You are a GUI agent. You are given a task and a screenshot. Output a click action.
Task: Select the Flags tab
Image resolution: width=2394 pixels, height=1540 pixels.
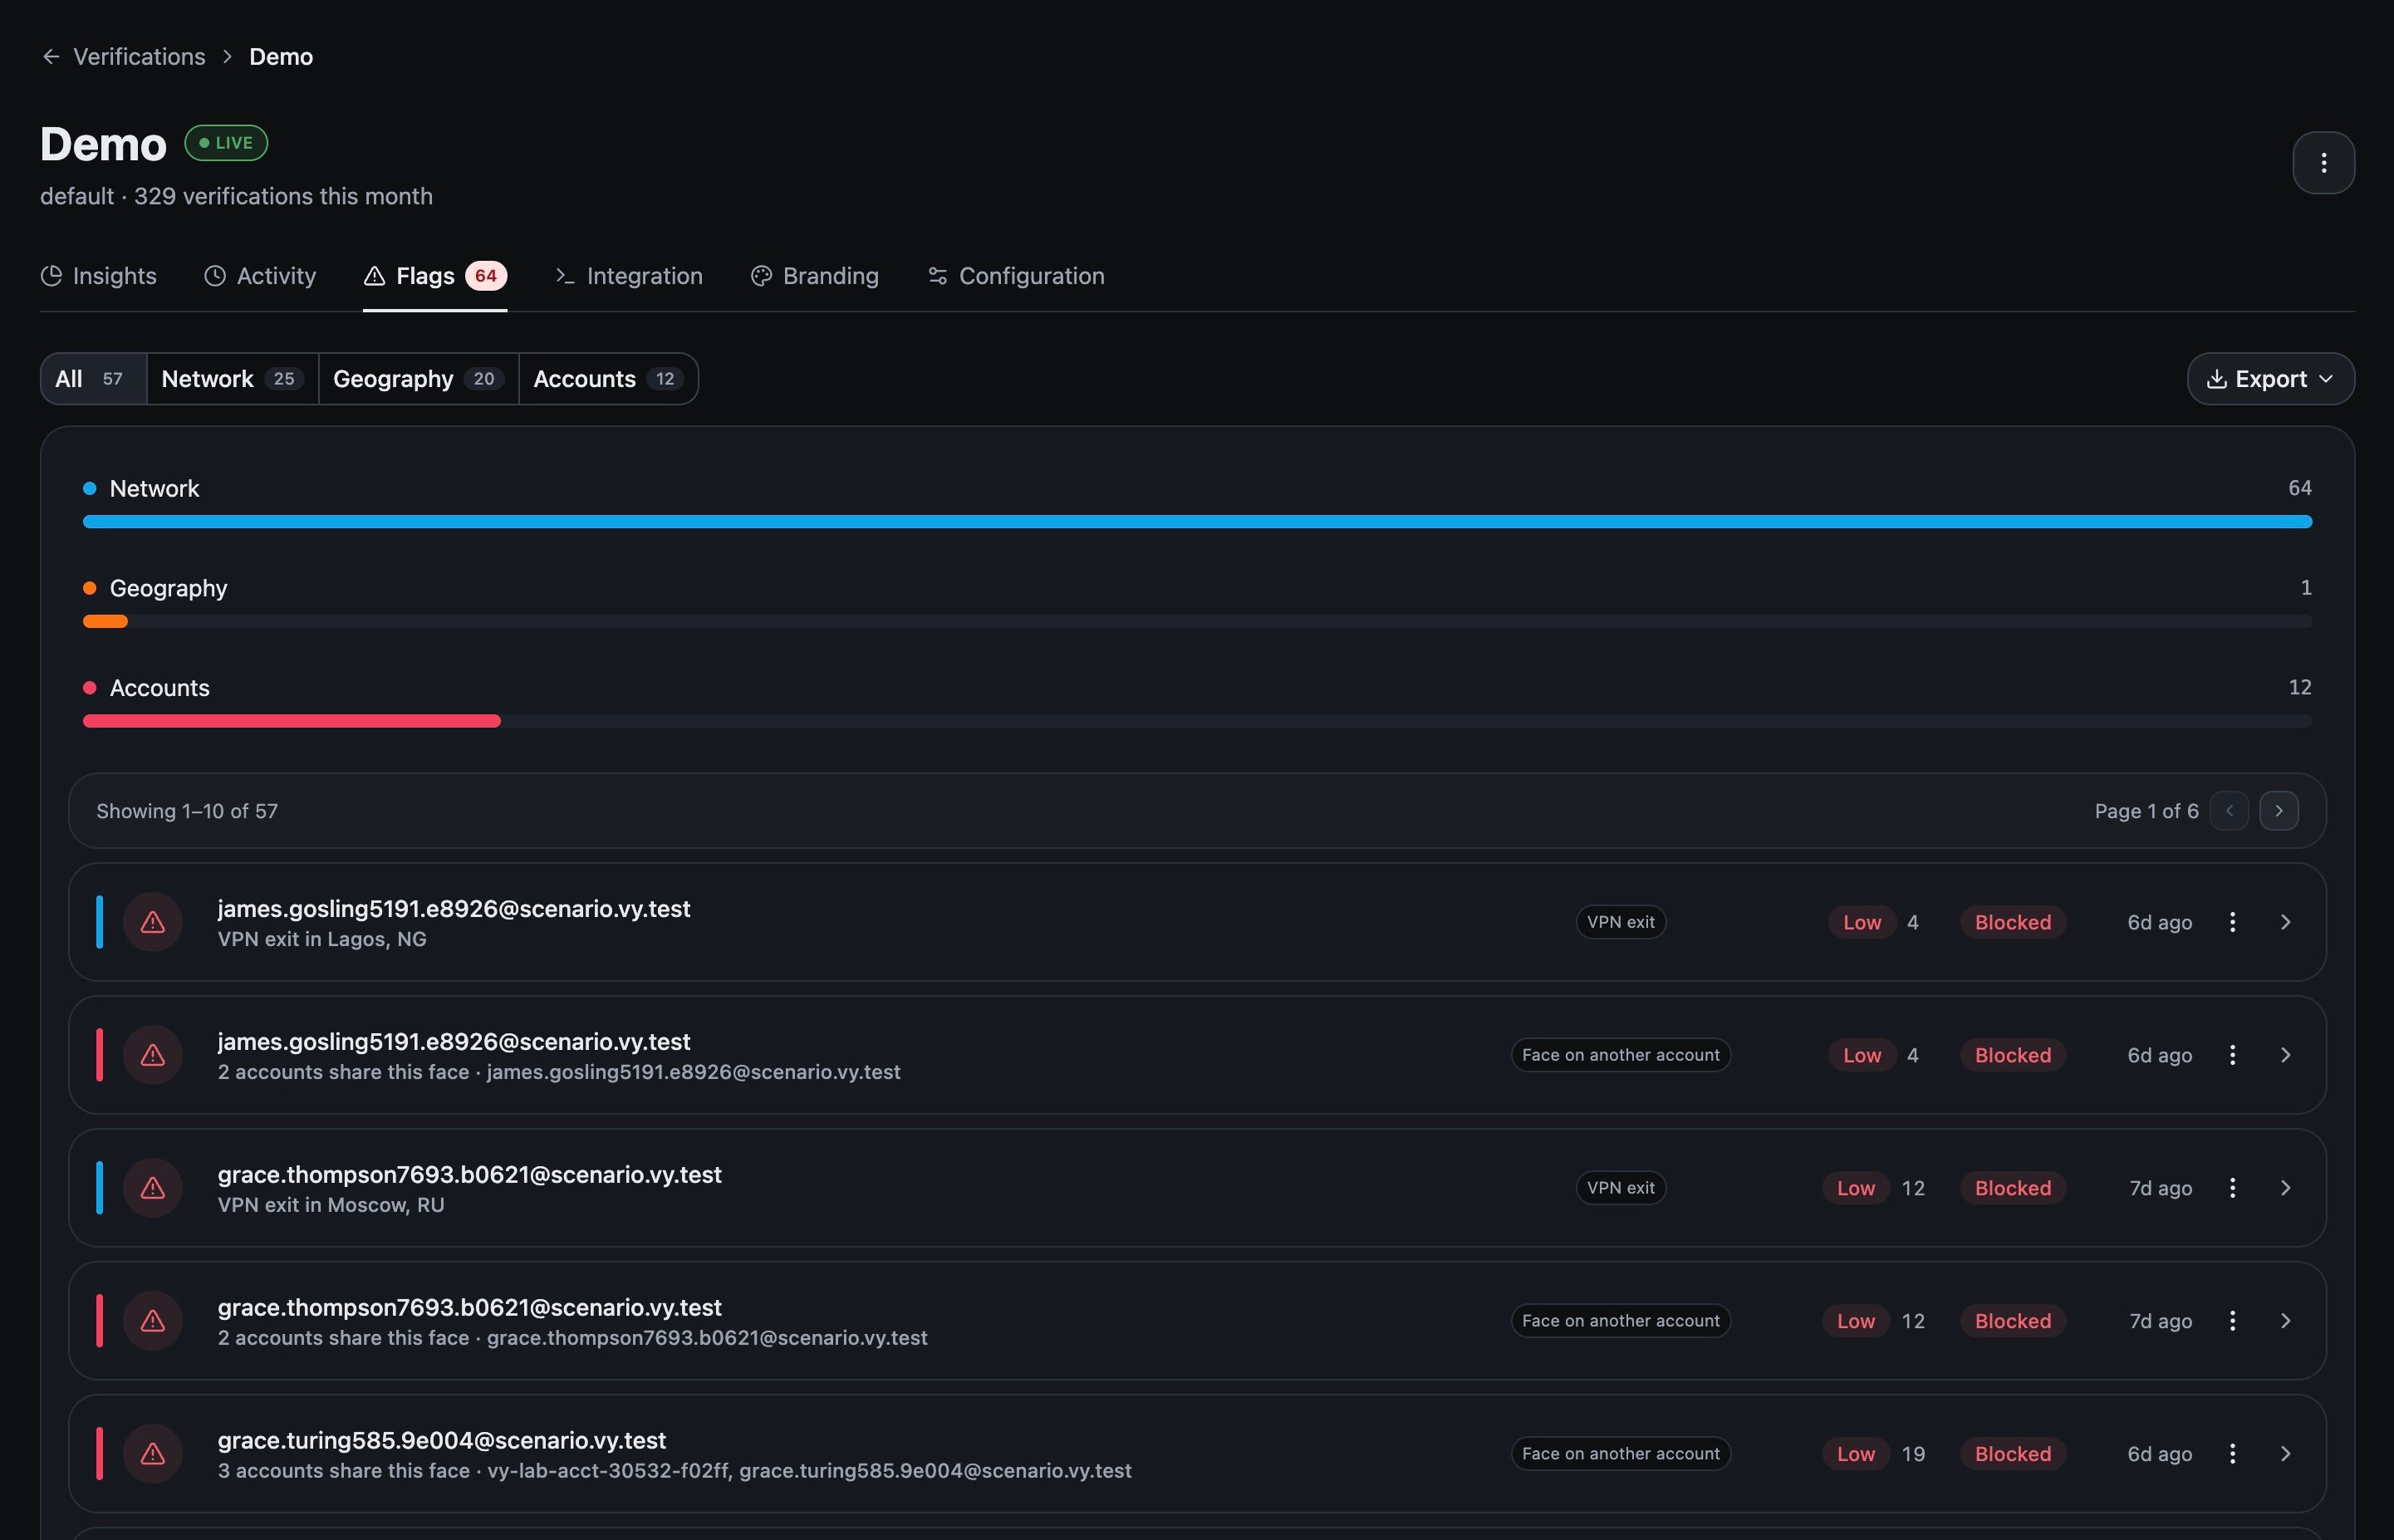click(x=435, y=276)
